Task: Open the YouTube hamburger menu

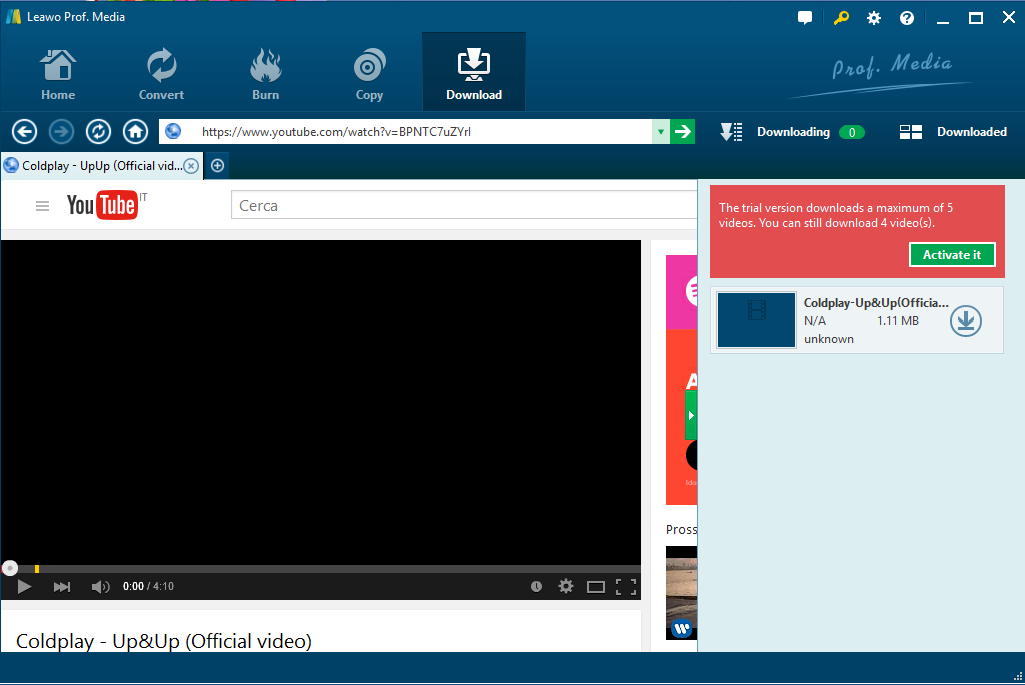Action: coord(42,206)
